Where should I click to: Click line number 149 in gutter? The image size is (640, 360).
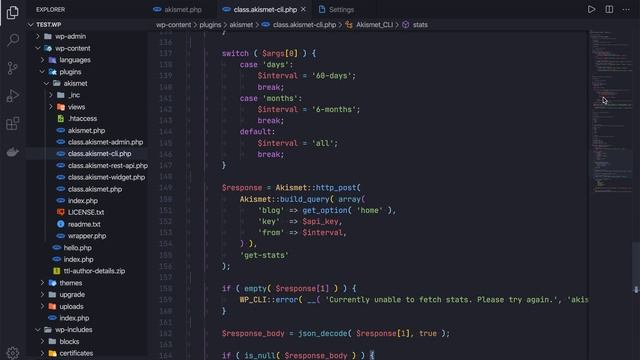click(x=166, y=188)
